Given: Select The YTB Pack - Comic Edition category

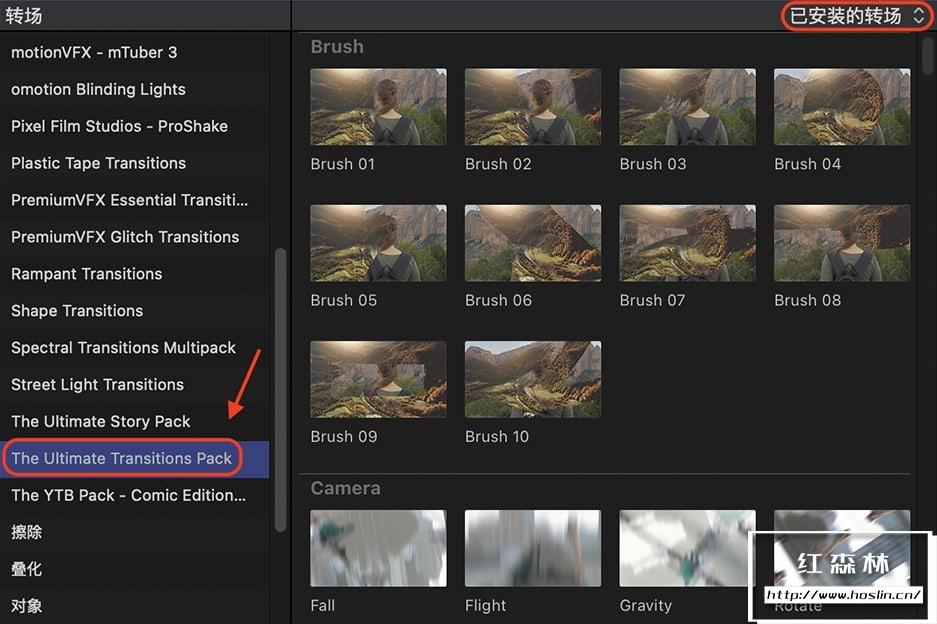Looking at the screenshot, I should pyautogui.click(x=134, y=495).
